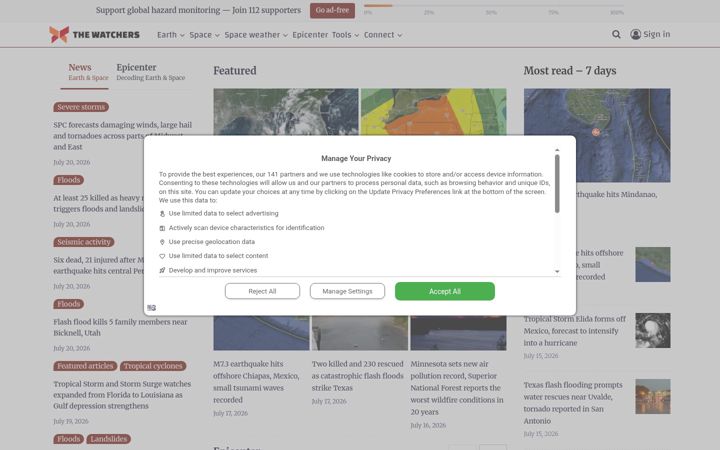Click the small icon in the privacy dialog's bottom-left corner
Image resolution: width=720 pixels, height=450 pixels.
point(152,308)
